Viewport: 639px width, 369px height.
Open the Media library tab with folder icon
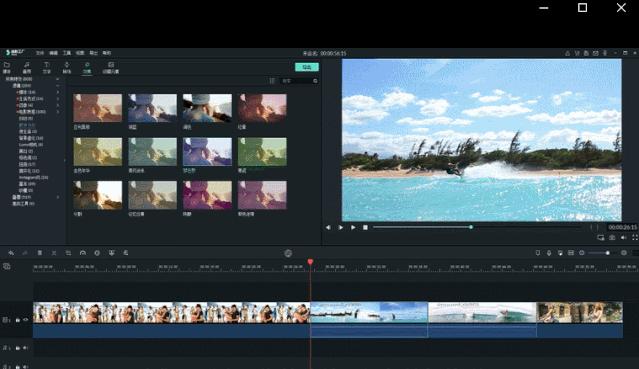pyautogui.click(x=7, y=68)
